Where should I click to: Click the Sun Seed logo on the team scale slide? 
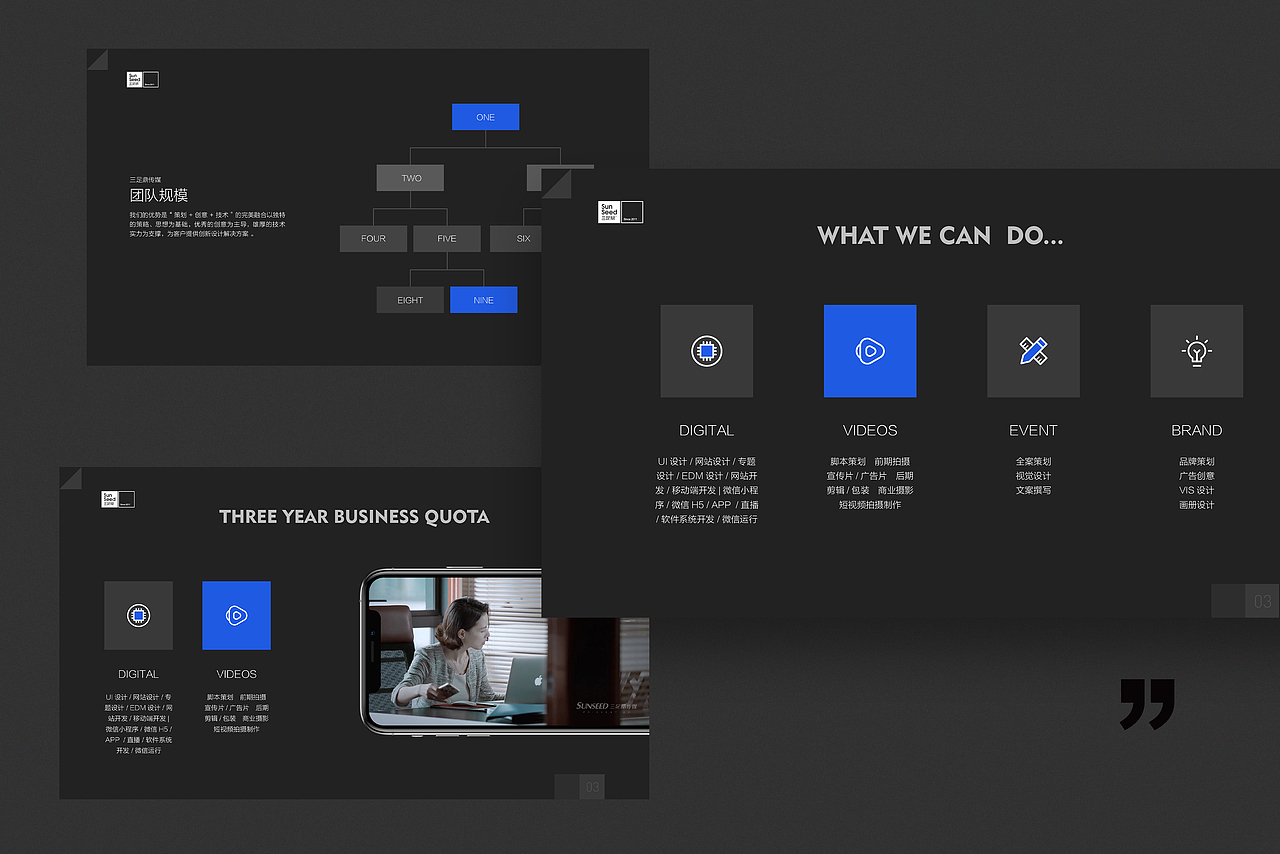143,80
